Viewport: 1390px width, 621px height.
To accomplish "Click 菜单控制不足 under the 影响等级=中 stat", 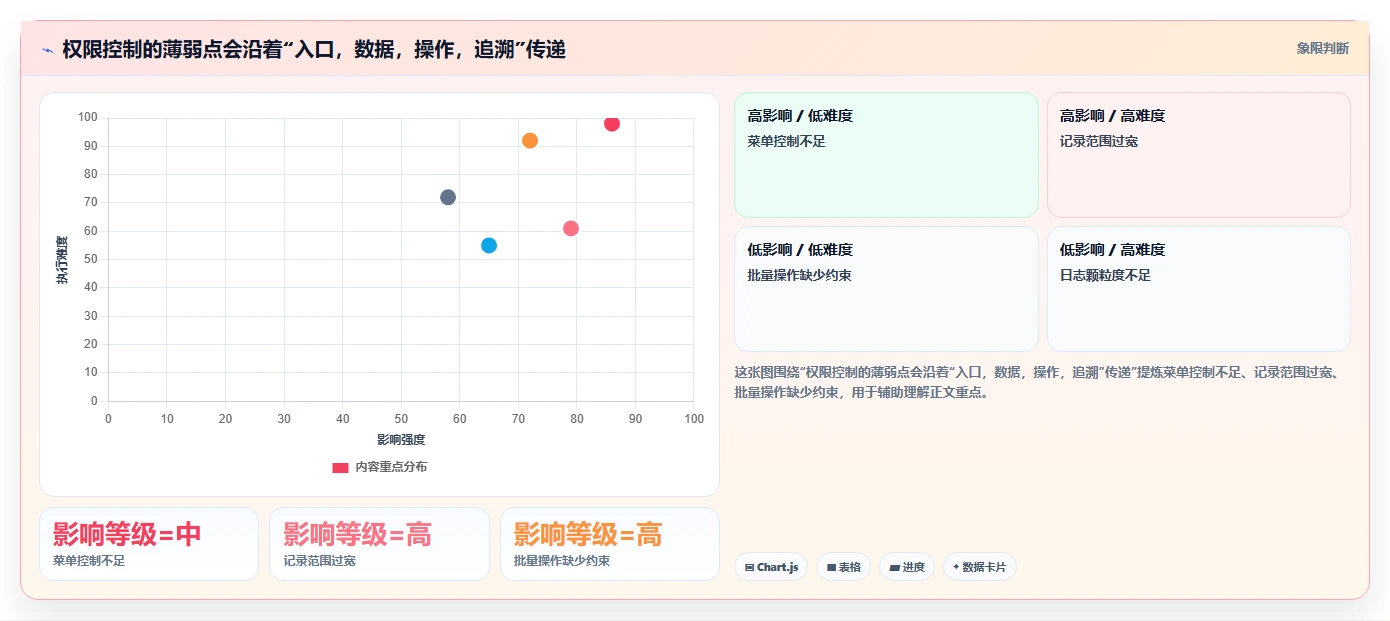I will [89, 561].
